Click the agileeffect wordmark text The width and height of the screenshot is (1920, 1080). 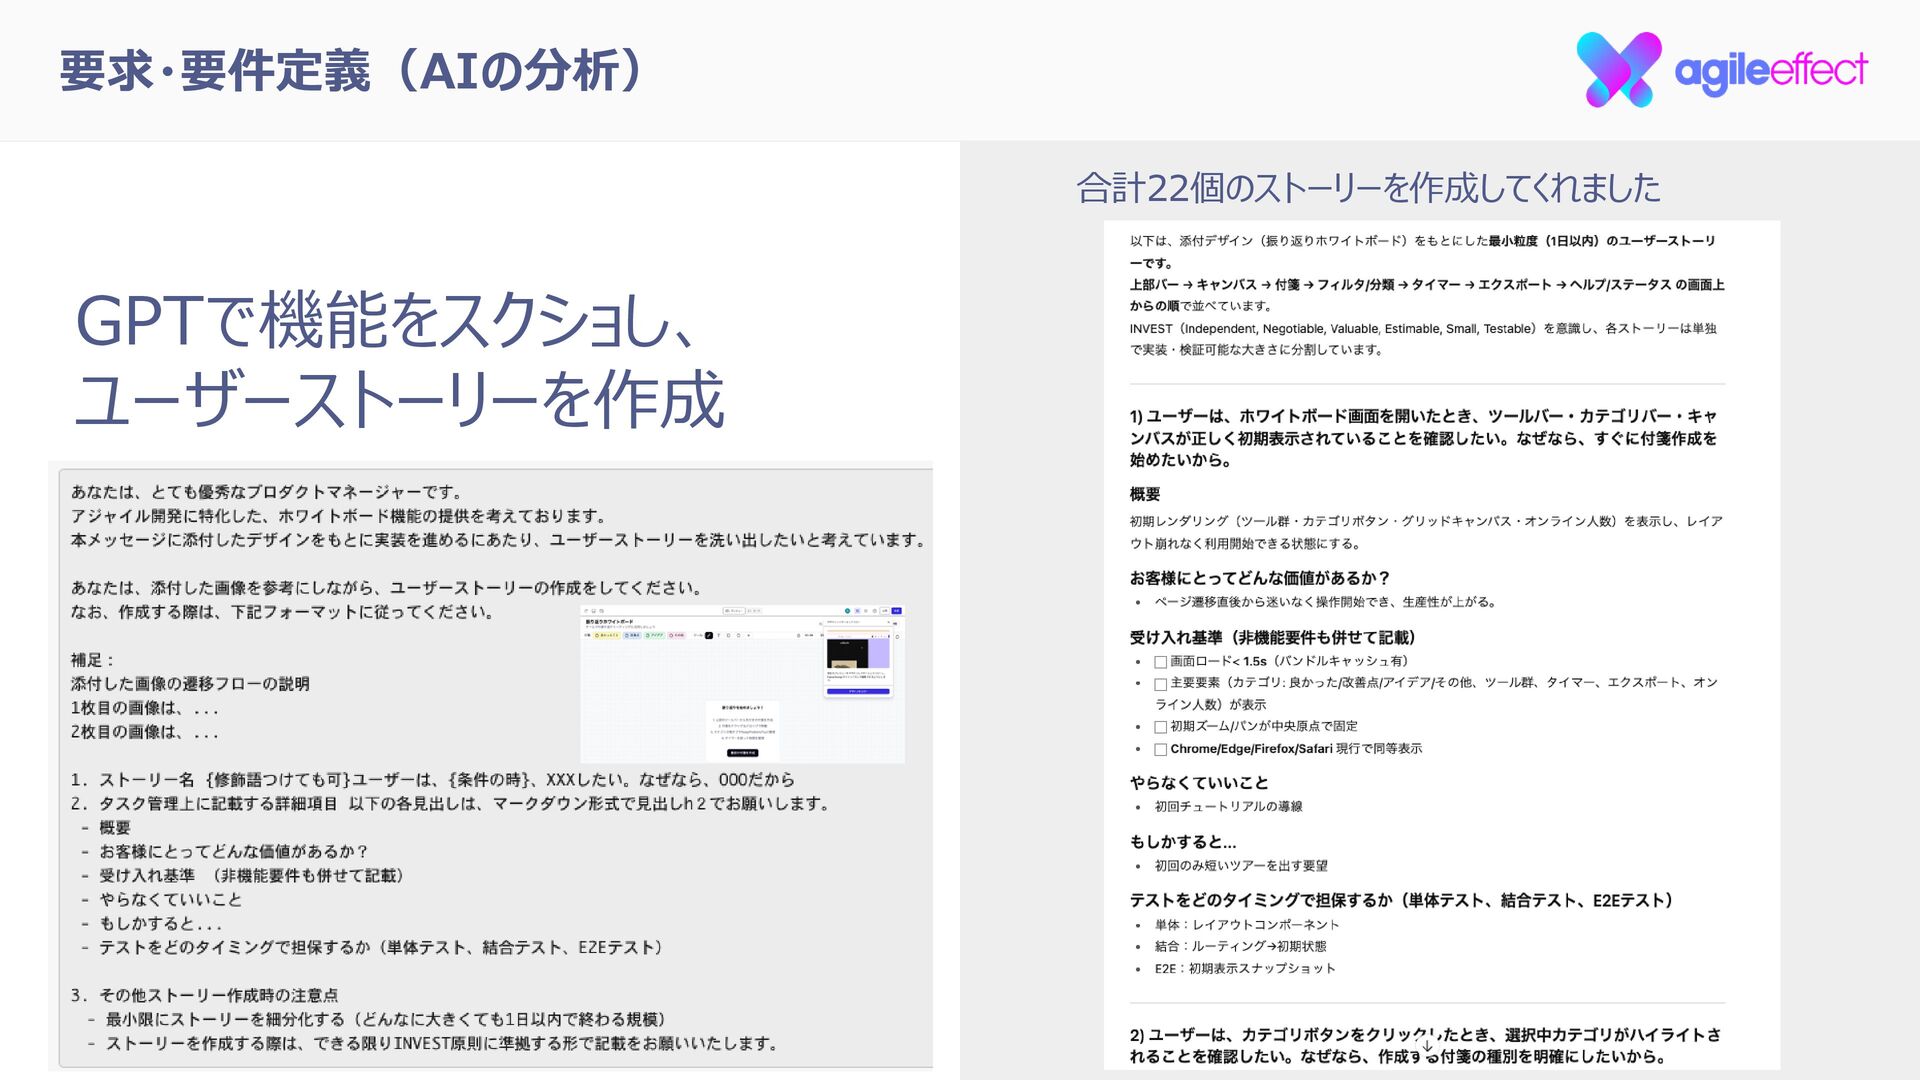pos(1770,70)
